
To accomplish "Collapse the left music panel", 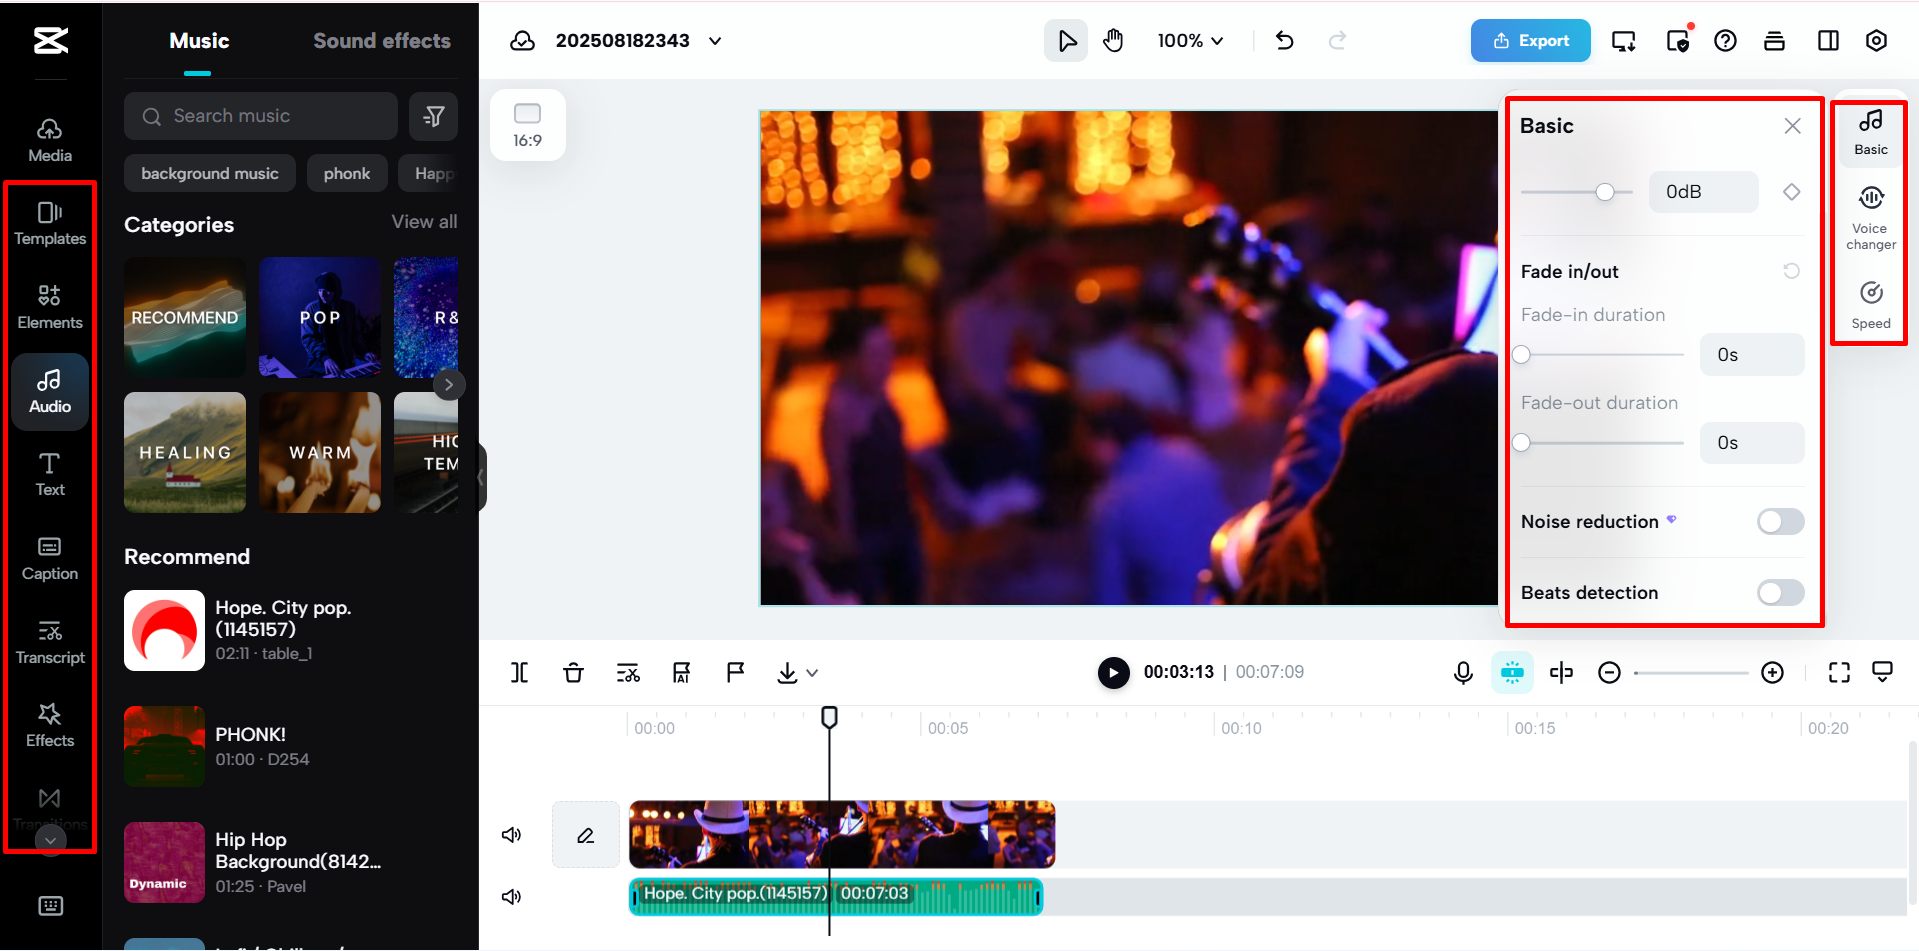I will 481,478.
